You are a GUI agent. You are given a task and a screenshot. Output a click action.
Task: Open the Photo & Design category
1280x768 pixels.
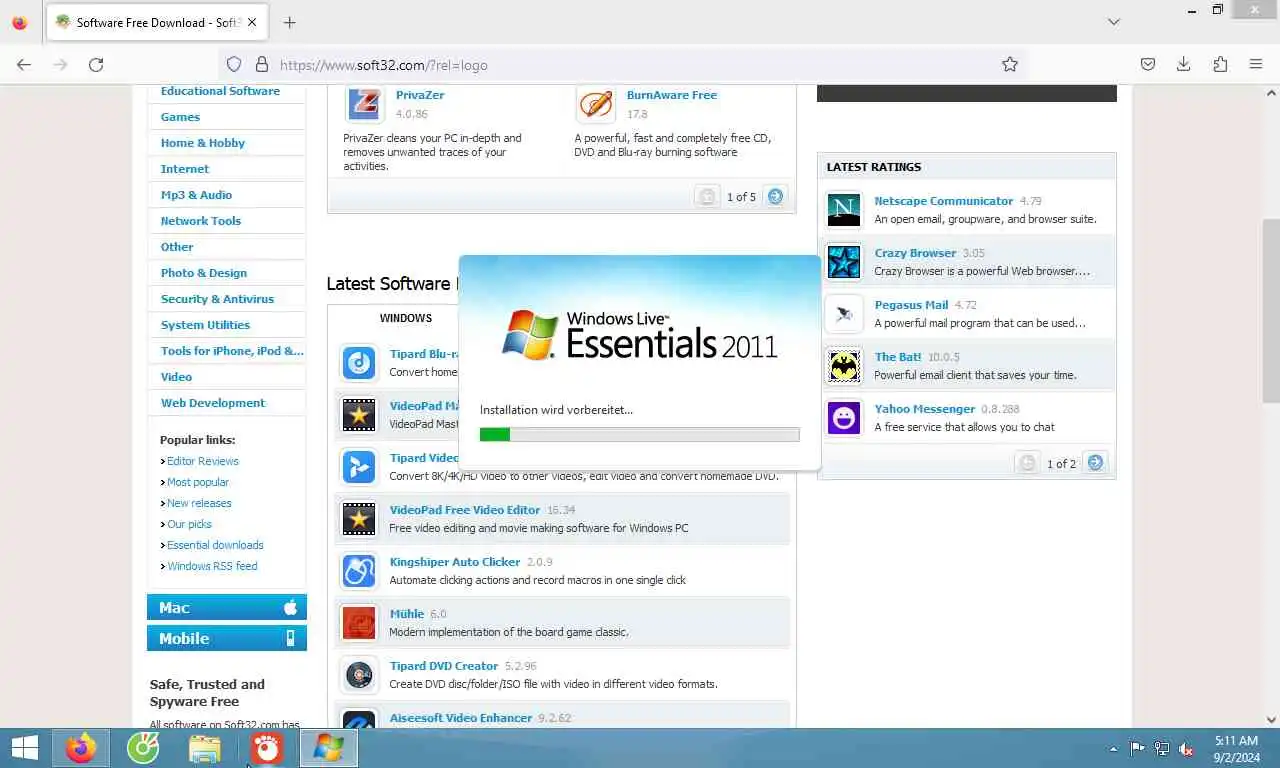coord(204,273)
